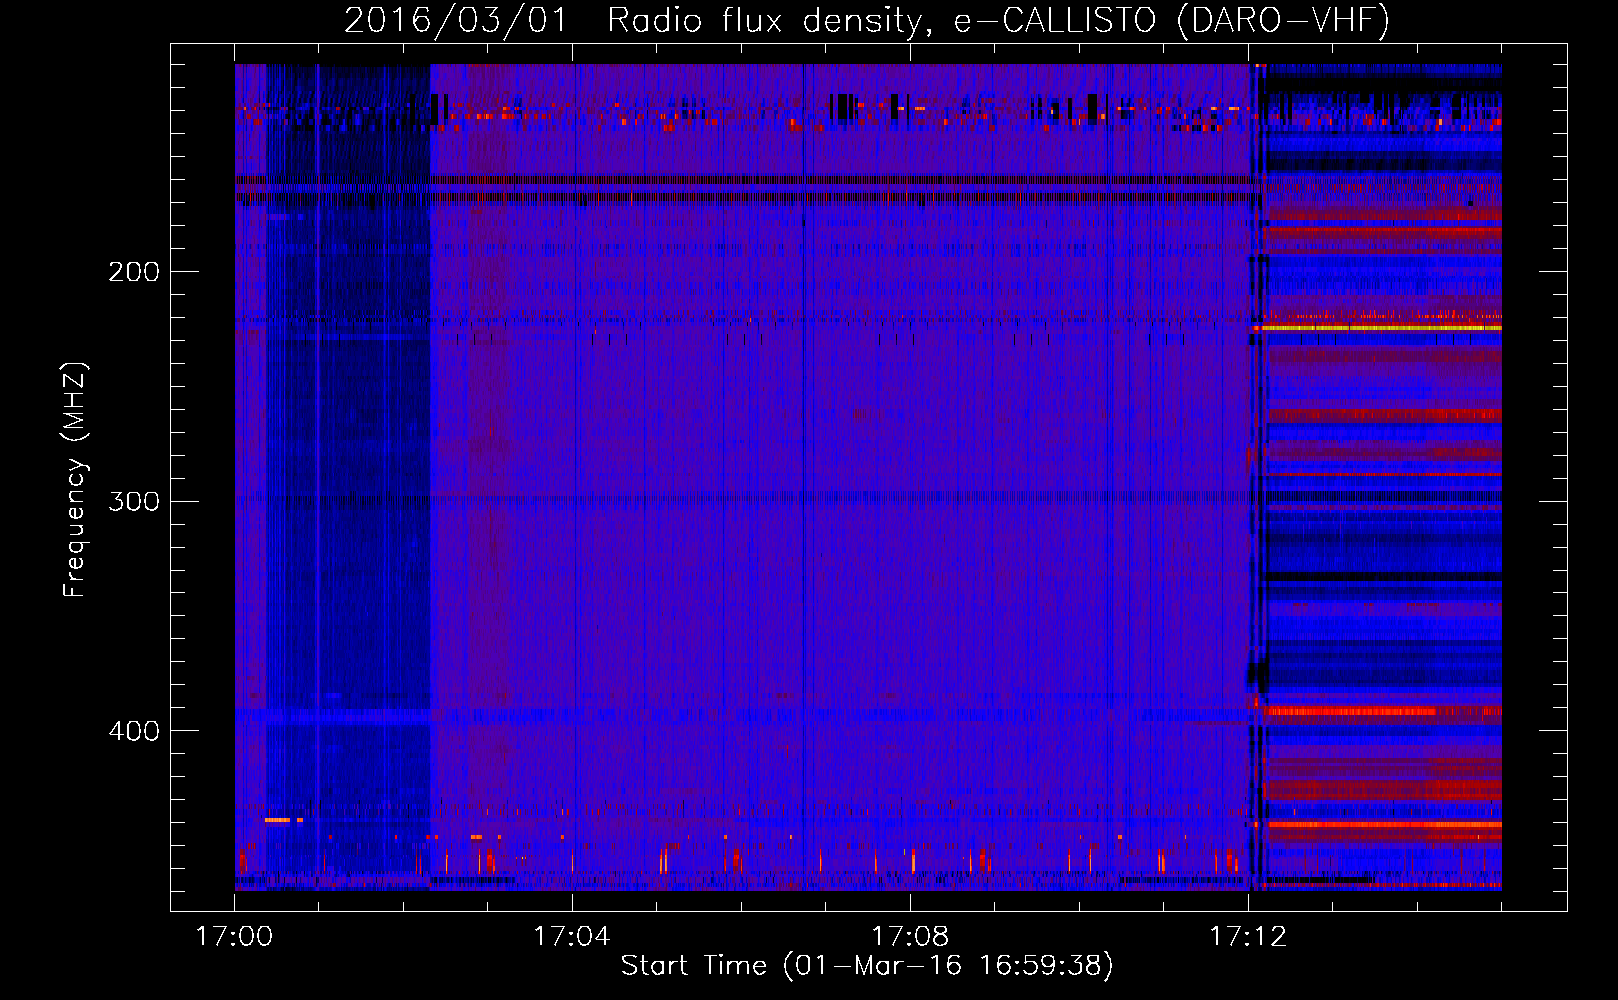Image resolution: width=1618 pixels, height=1000 pixels.
Task: Click the 'Start Time (01-Mar-16 16:59:38)' label
Action: (x=867, y=965)
